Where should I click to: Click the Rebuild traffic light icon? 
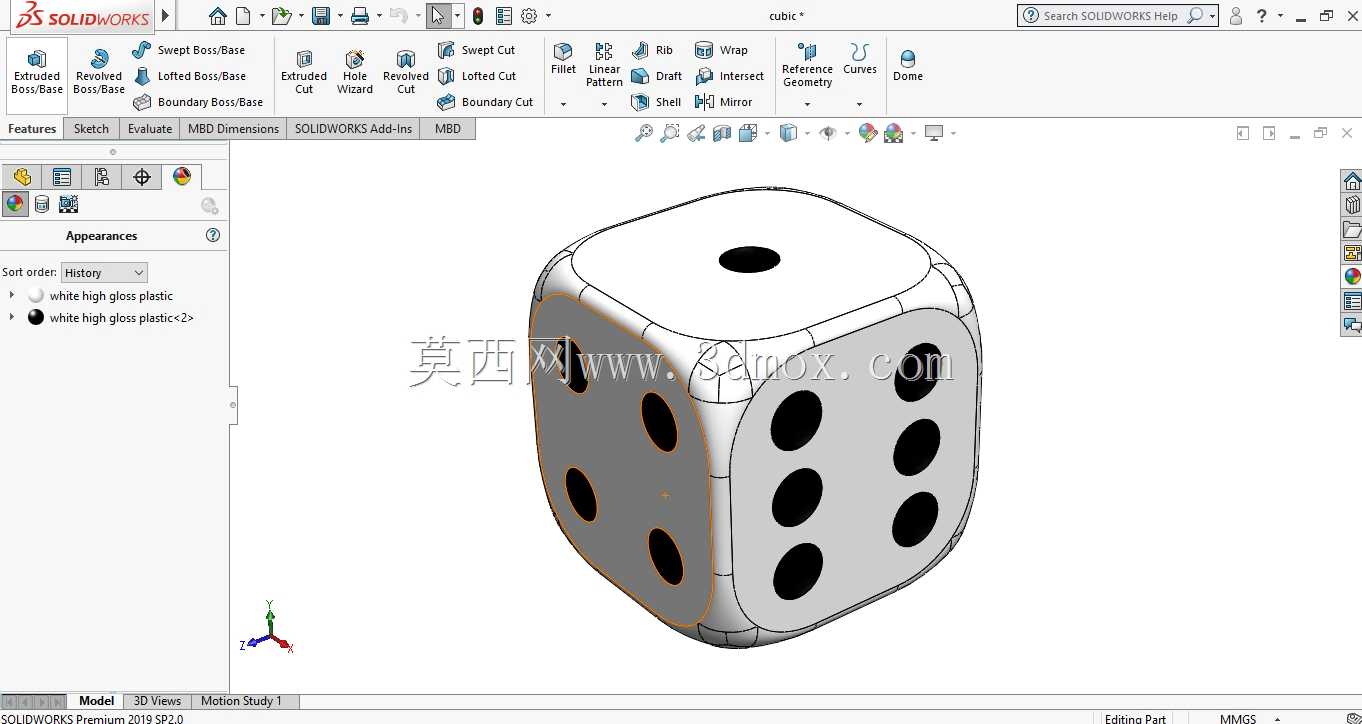[x=478, y=16]
